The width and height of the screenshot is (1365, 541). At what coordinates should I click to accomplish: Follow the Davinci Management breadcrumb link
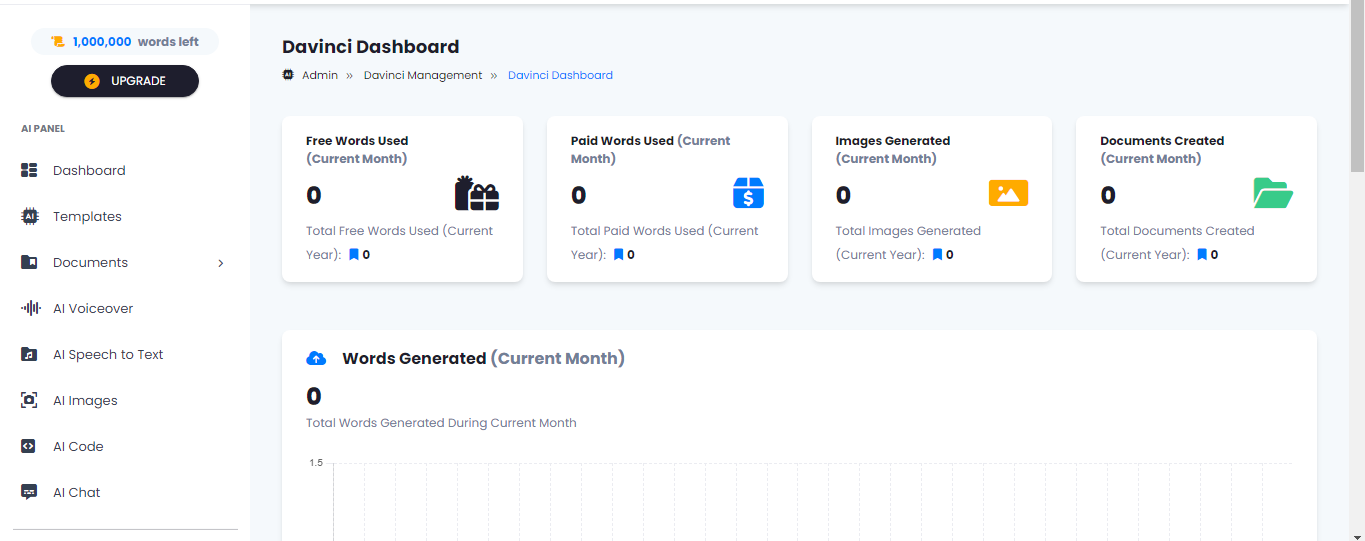(x=422, y=75)
